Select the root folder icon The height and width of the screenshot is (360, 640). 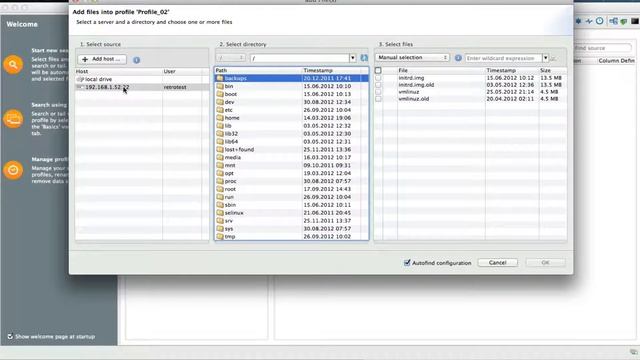coord(220,189)
